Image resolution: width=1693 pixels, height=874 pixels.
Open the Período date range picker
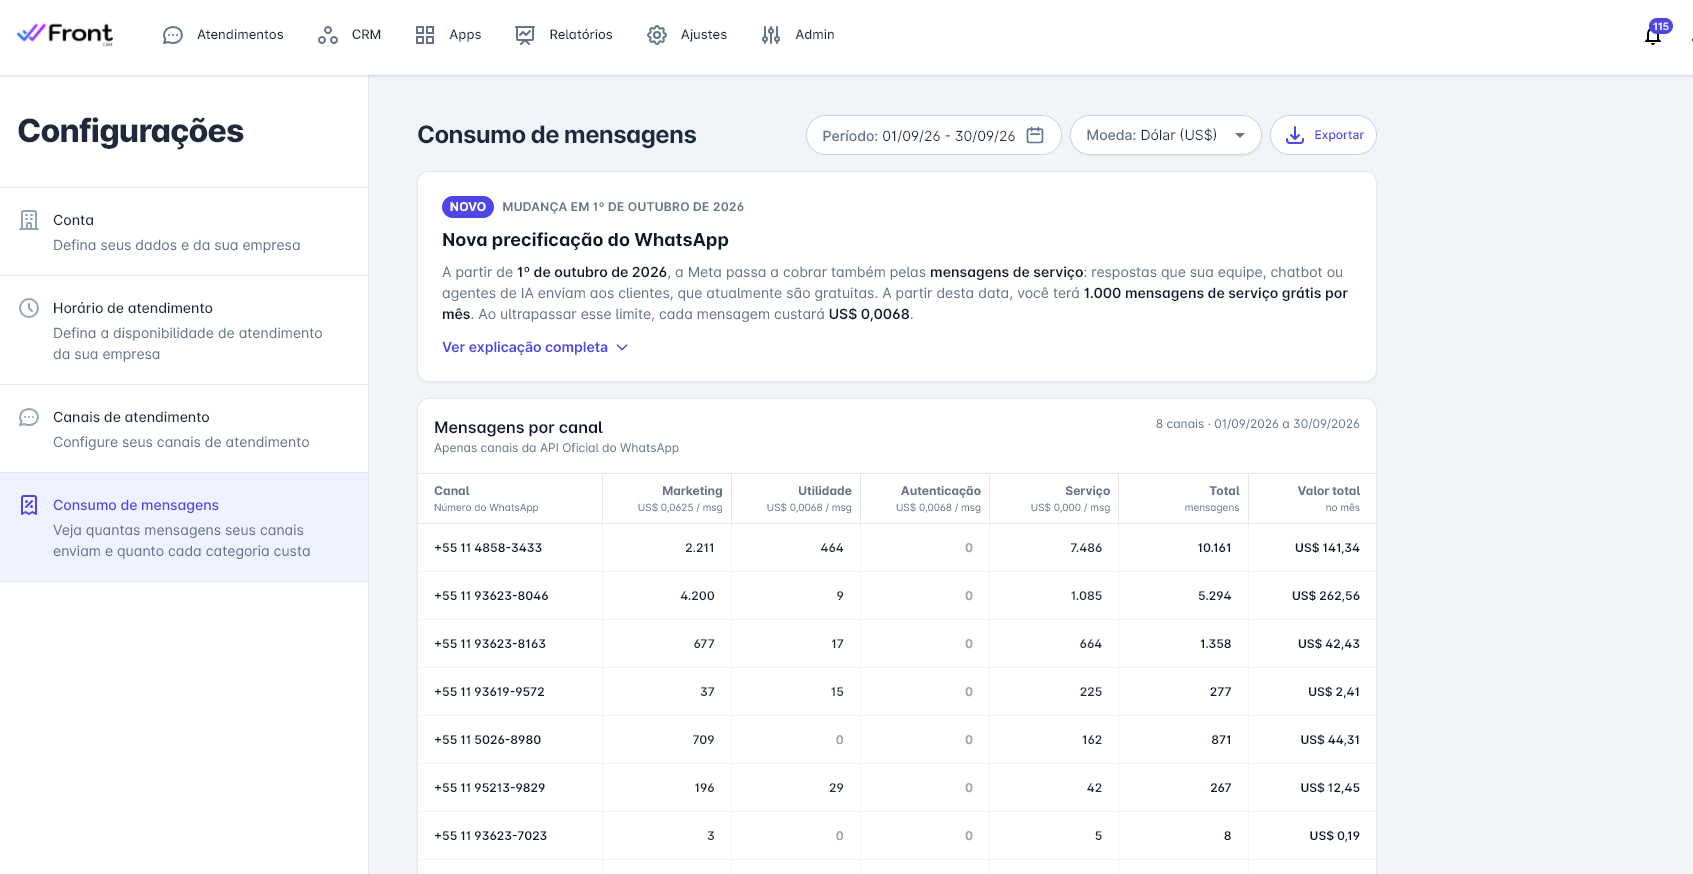(933, 135)
